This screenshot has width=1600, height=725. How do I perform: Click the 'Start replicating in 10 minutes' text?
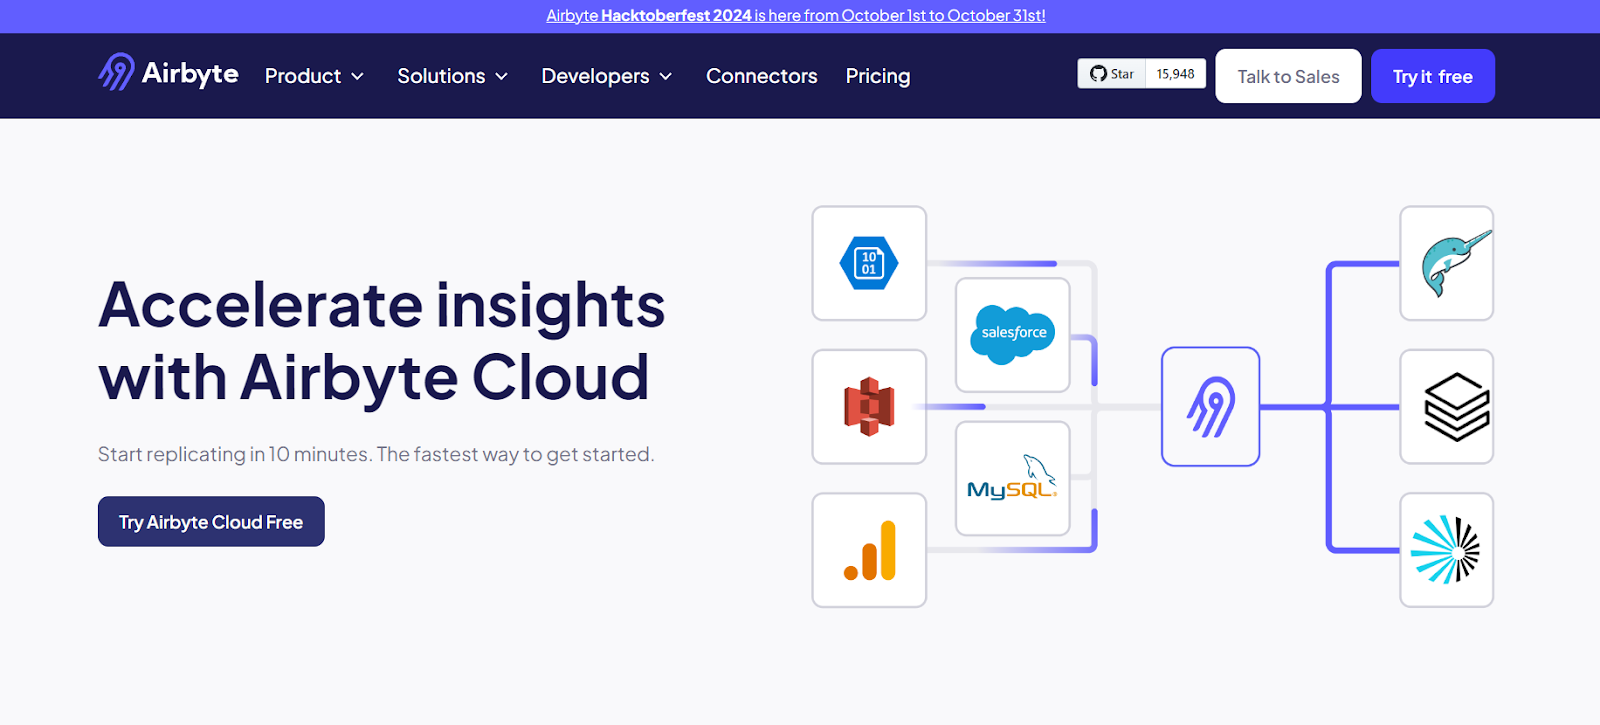(x=376, y=454)
